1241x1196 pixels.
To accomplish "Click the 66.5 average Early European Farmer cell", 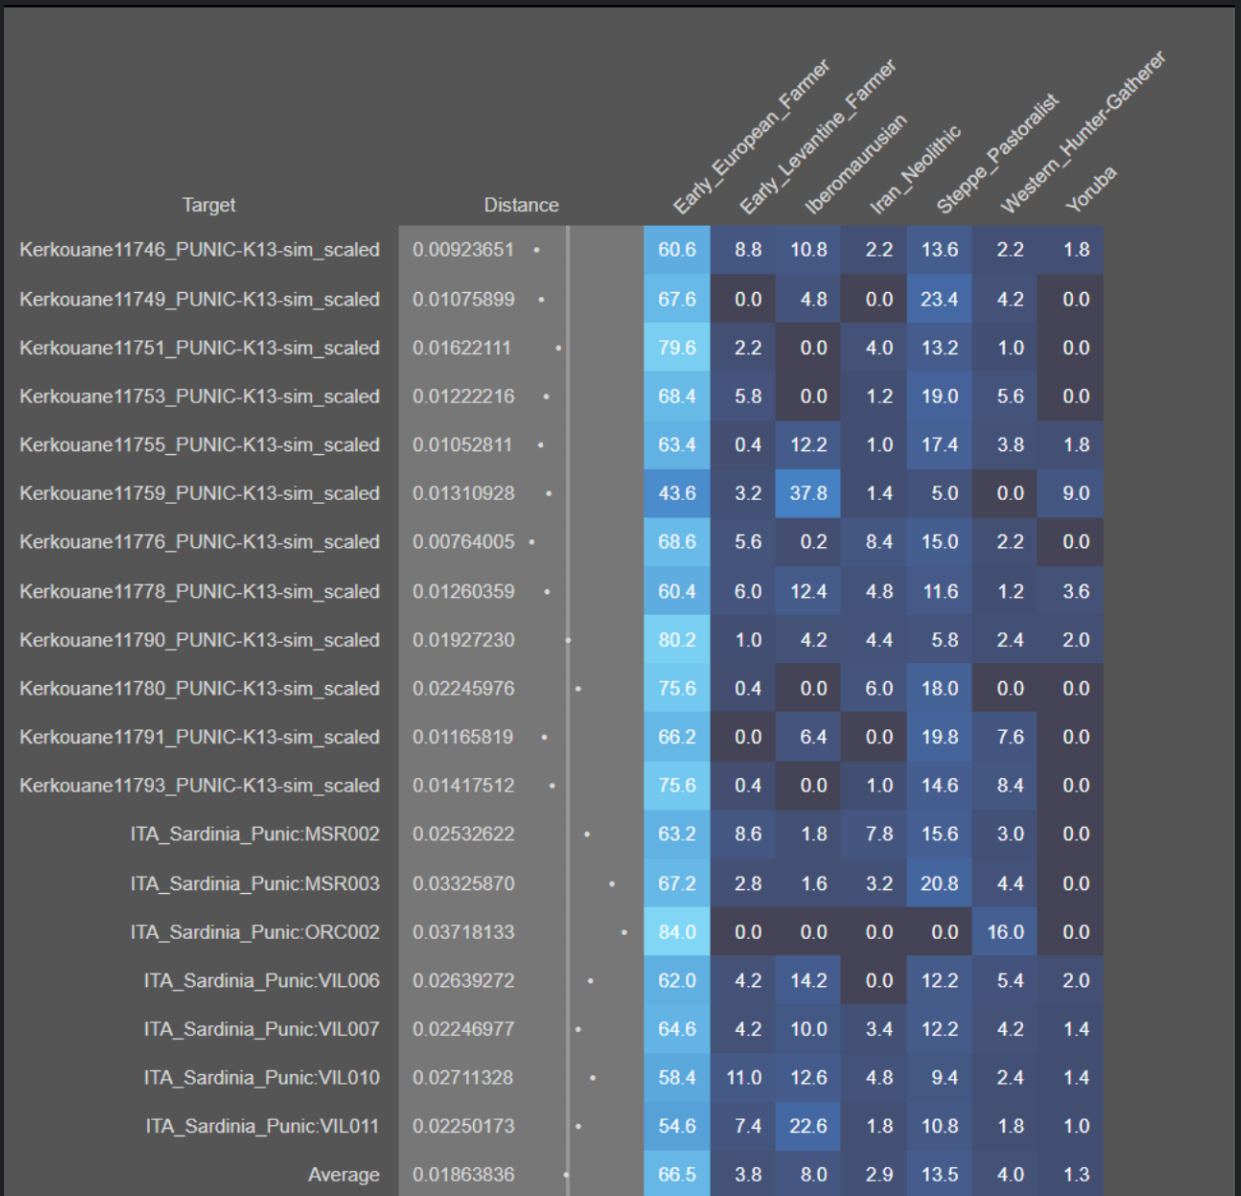I will [x=677, y=1175].
